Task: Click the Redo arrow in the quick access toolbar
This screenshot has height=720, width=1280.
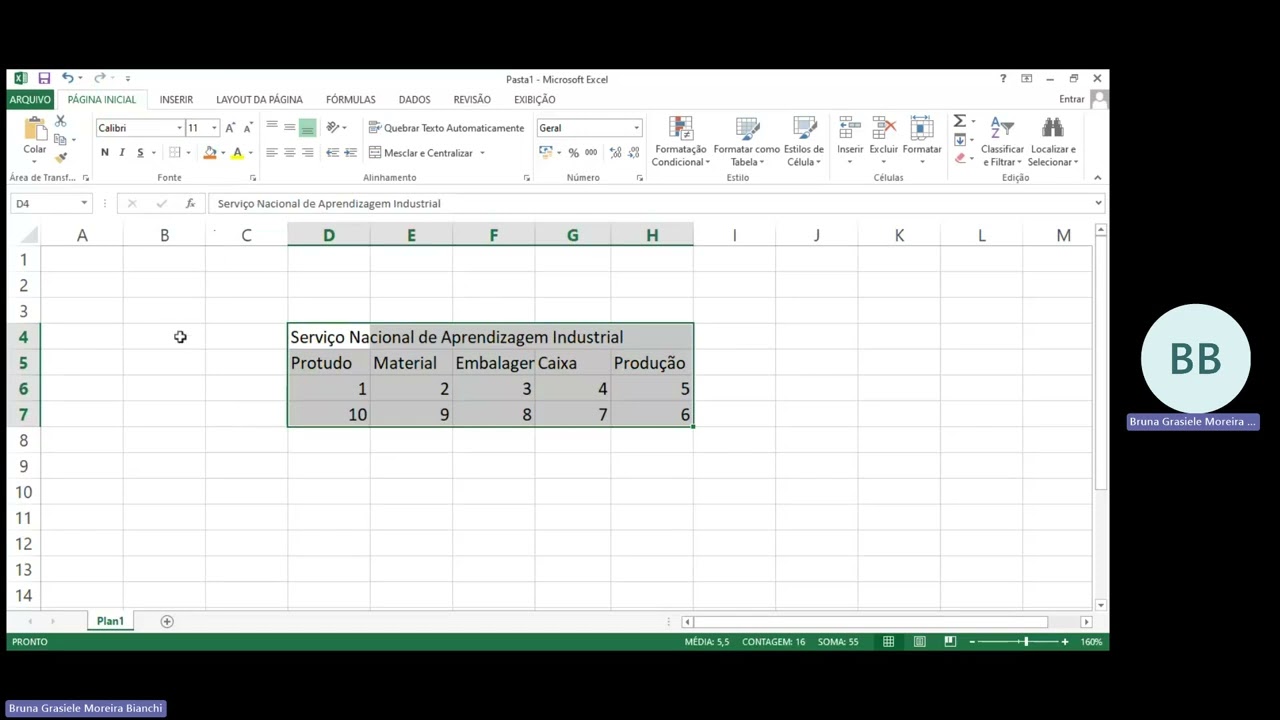Action: pos(99,78)
